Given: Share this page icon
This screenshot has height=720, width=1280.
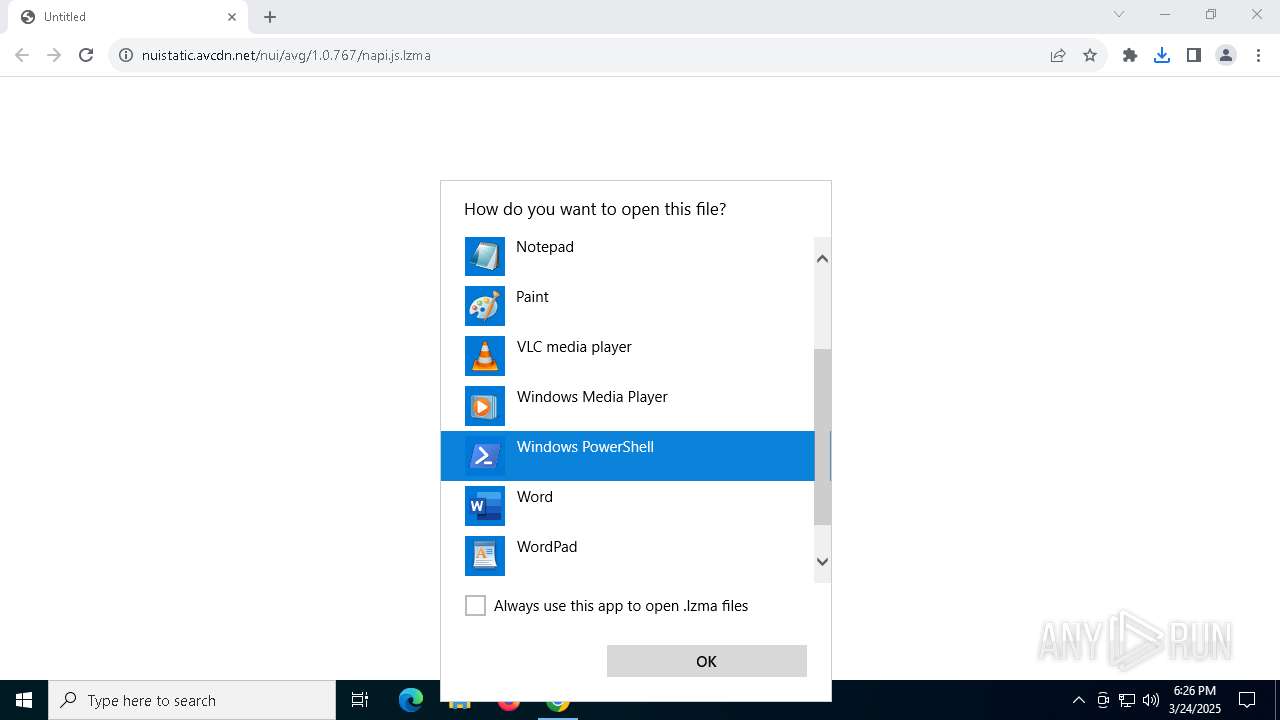Looking at the screenshot, I should [1058, 55].
